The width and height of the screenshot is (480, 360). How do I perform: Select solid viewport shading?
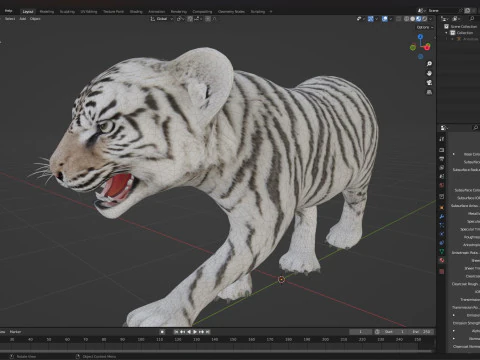413,19
